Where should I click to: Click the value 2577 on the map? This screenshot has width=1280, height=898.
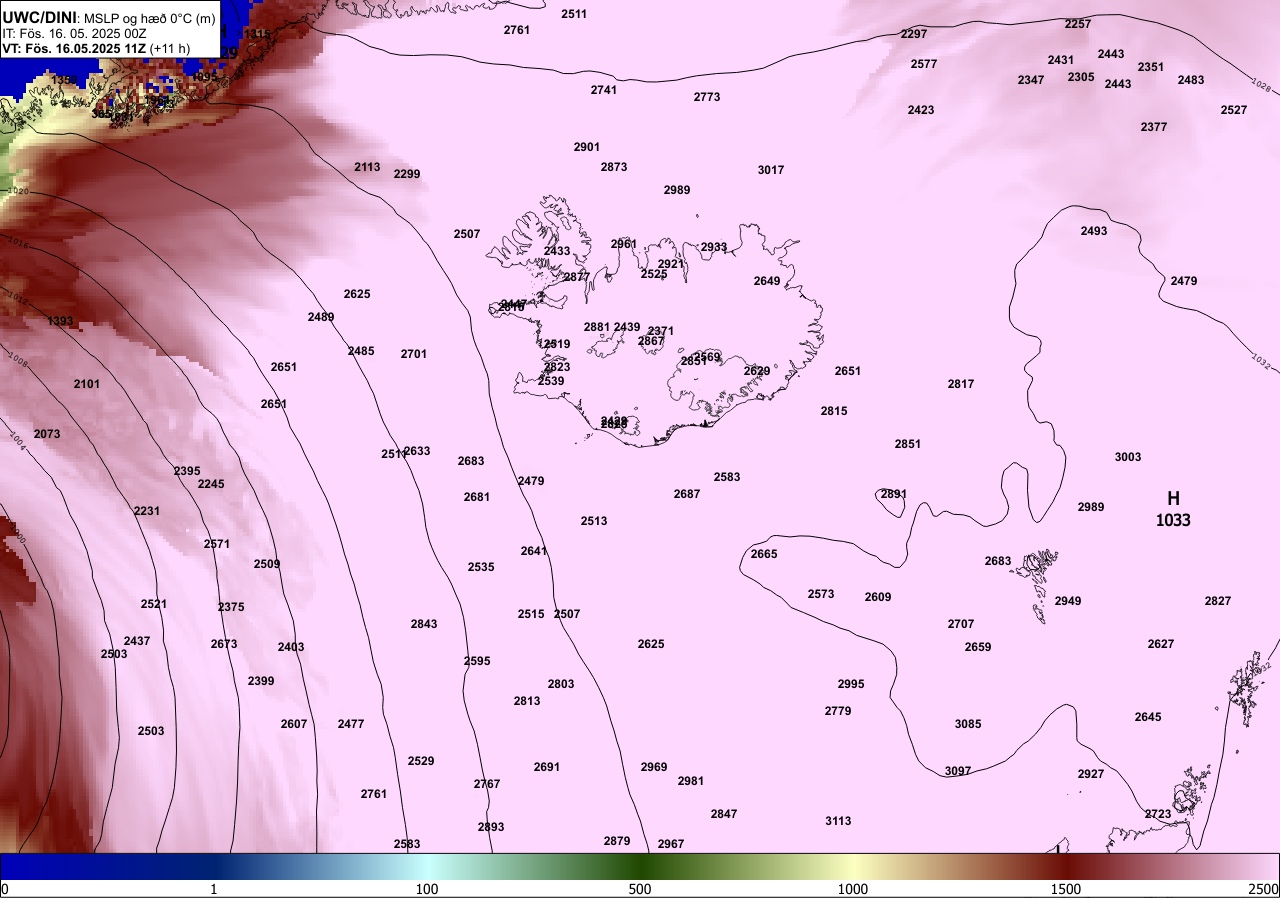[924, 64]
